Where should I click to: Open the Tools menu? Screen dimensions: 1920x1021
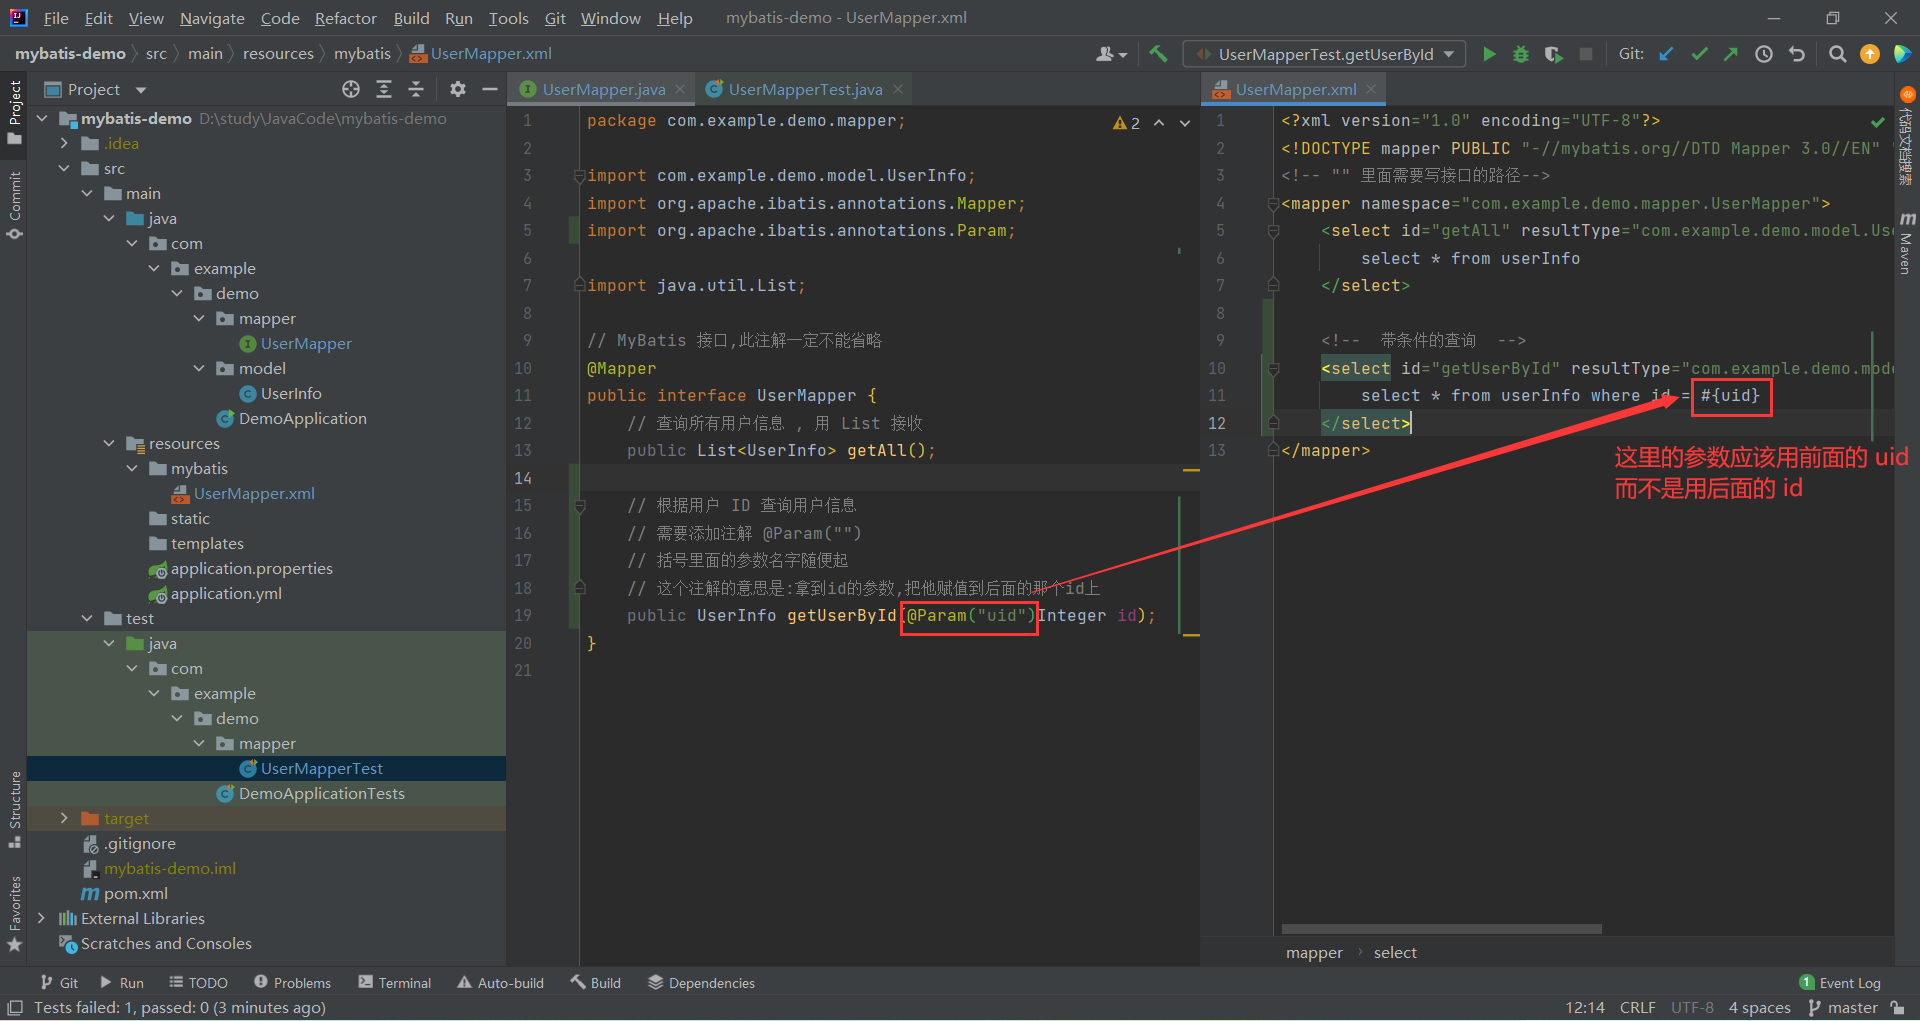coord(508,18)
